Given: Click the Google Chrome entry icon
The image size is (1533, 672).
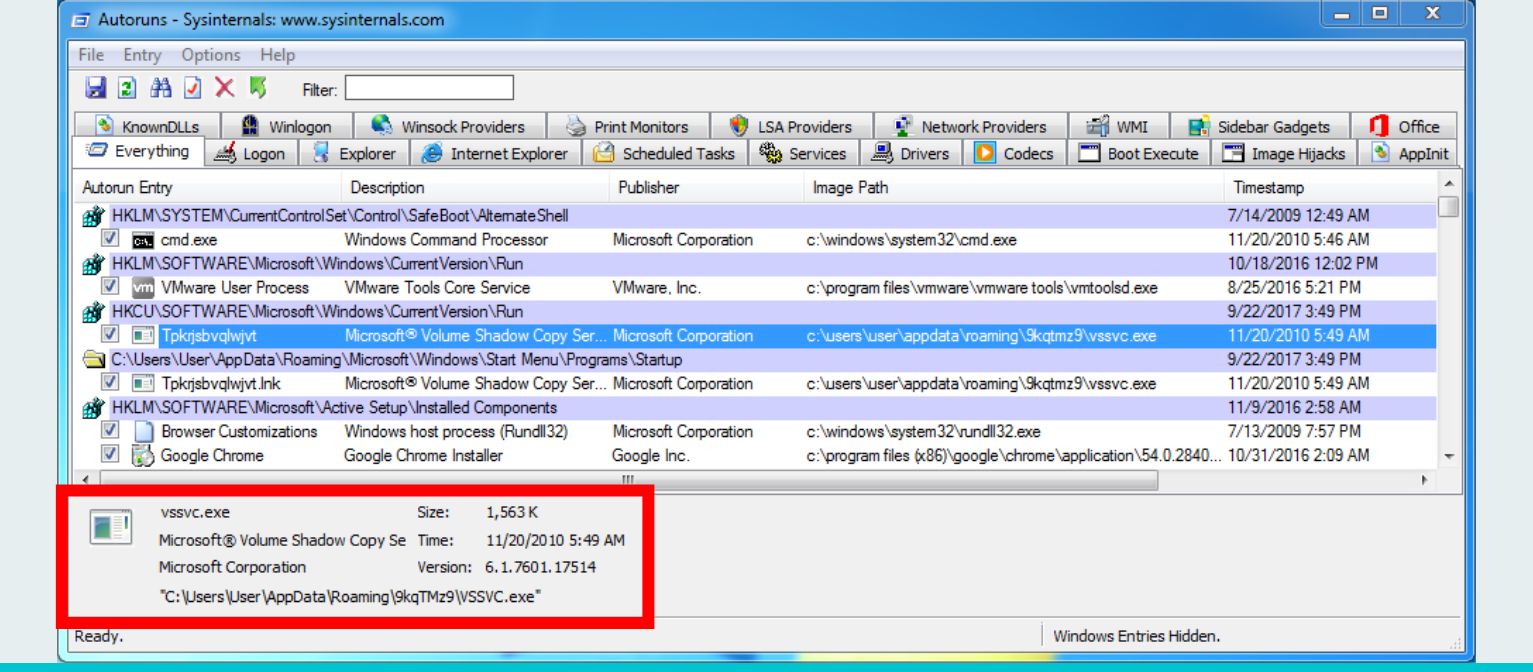Looking at the screenshot, I should coord(142,456).
